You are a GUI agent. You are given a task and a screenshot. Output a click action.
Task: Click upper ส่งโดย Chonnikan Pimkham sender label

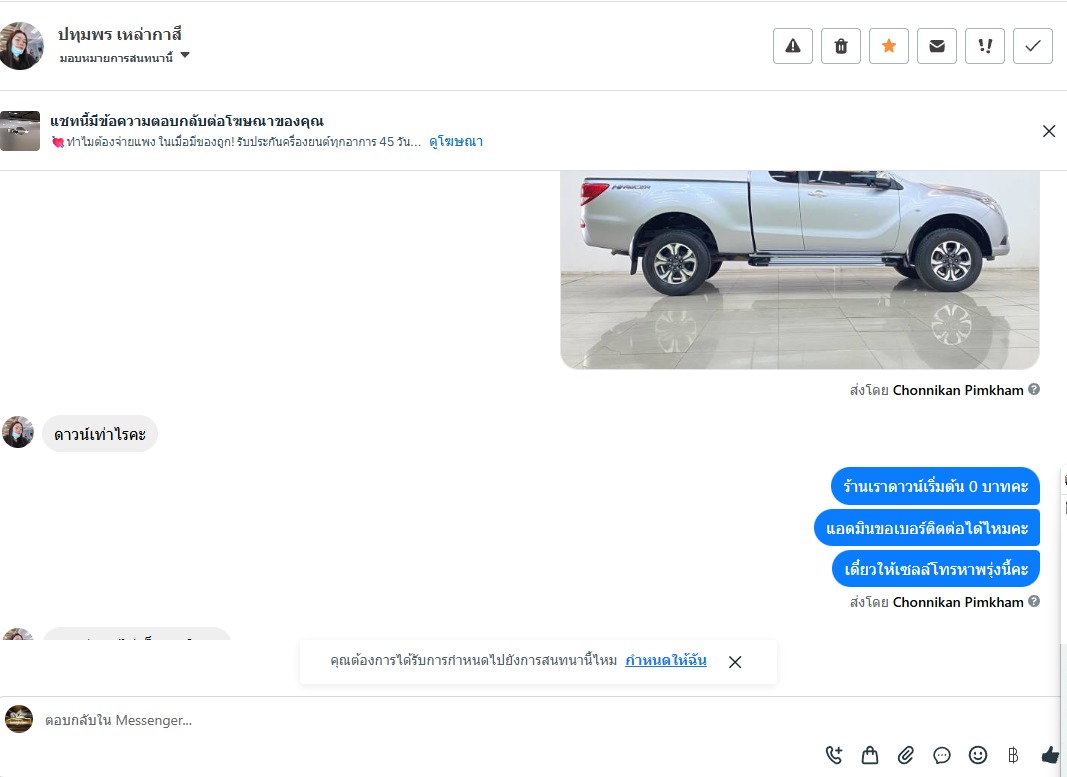[936, 390]
